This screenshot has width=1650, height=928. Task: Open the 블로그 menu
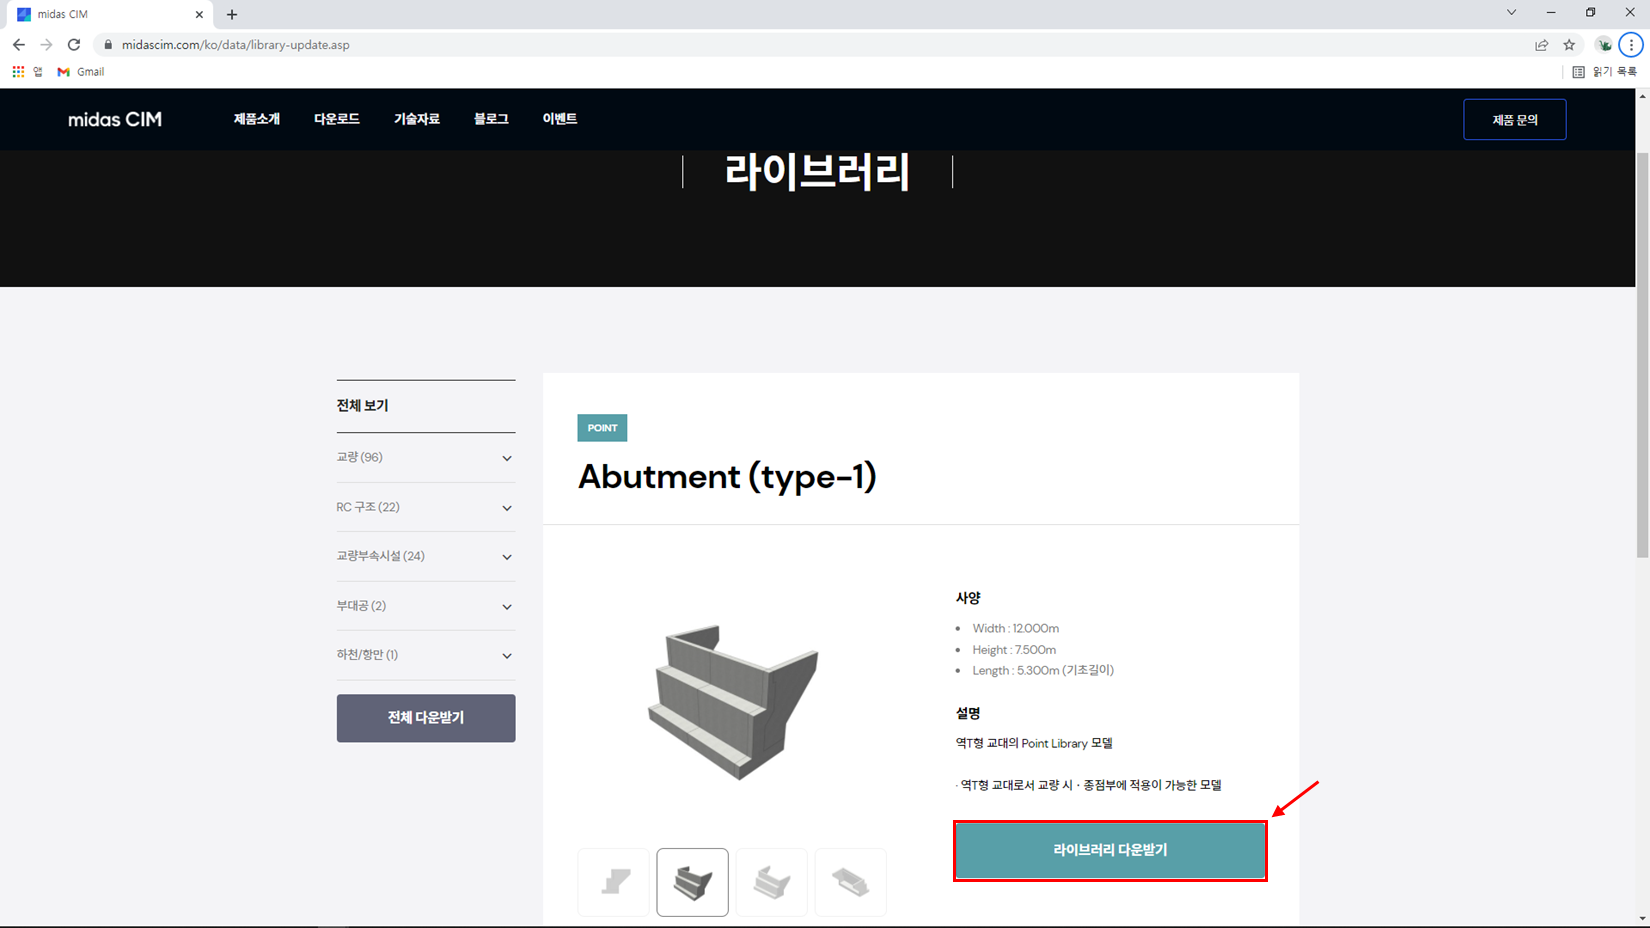(x=491, y=119)
